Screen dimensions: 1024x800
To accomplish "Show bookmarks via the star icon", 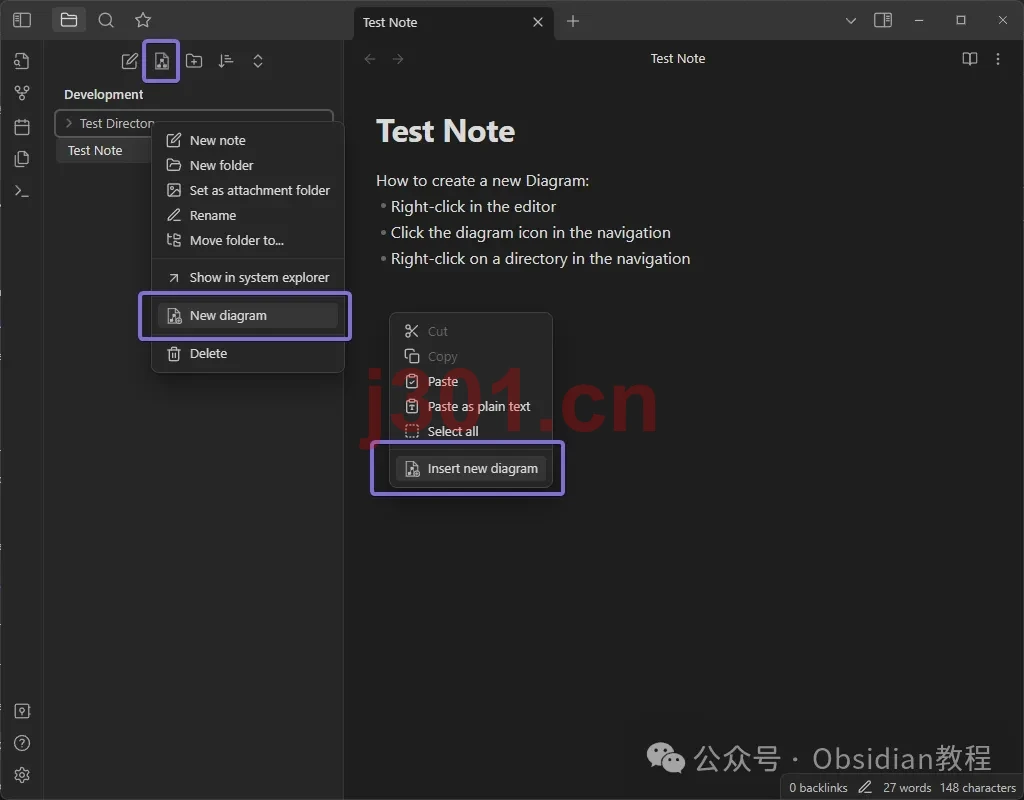I will pos(143,21).
